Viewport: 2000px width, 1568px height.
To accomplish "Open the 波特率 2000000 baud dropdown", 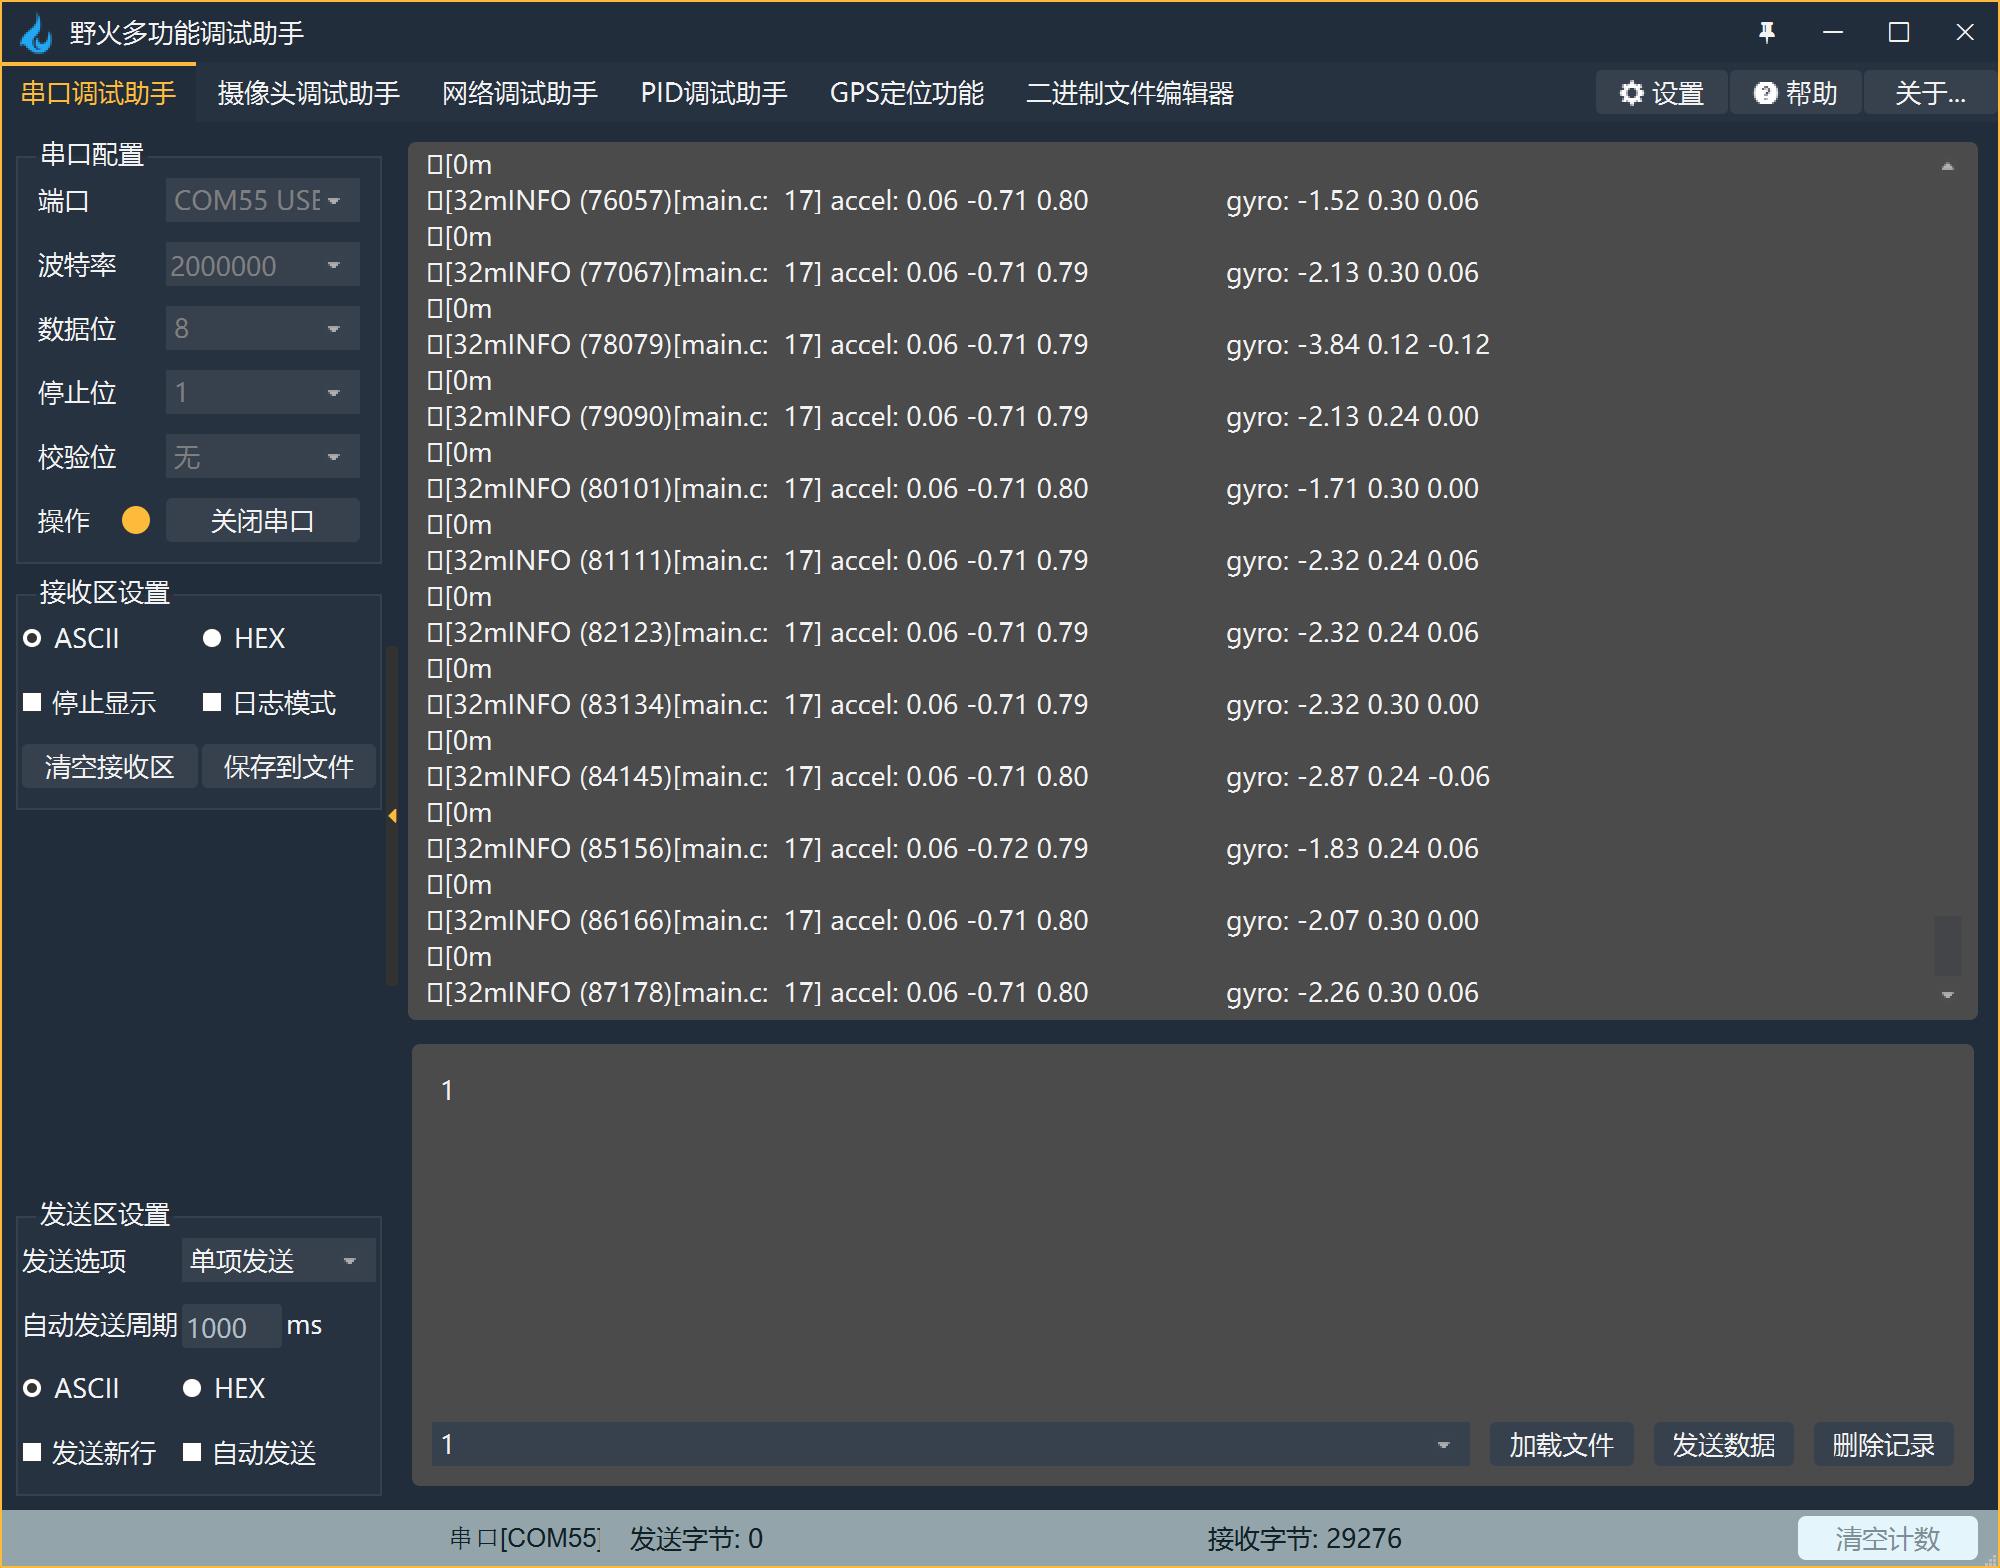I will click(x=262, y=265).
